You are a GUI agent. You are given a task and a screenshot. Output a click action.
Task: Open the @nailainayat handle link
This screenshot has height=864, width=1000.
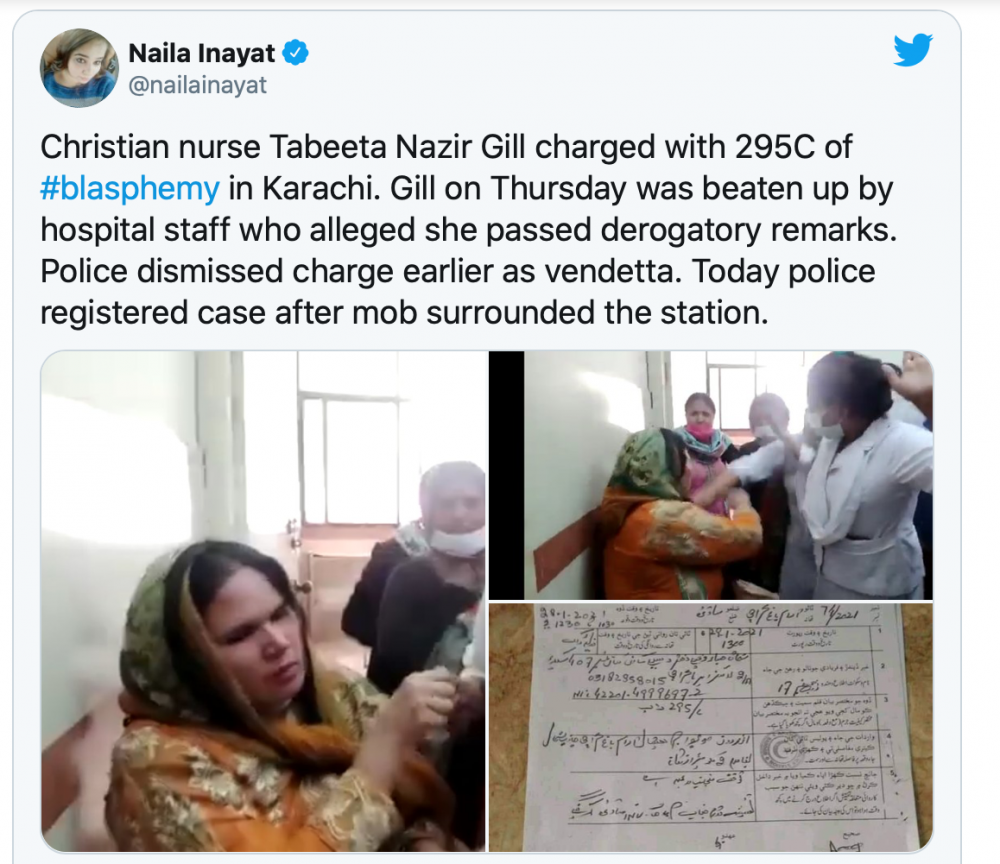click(198, 85)
